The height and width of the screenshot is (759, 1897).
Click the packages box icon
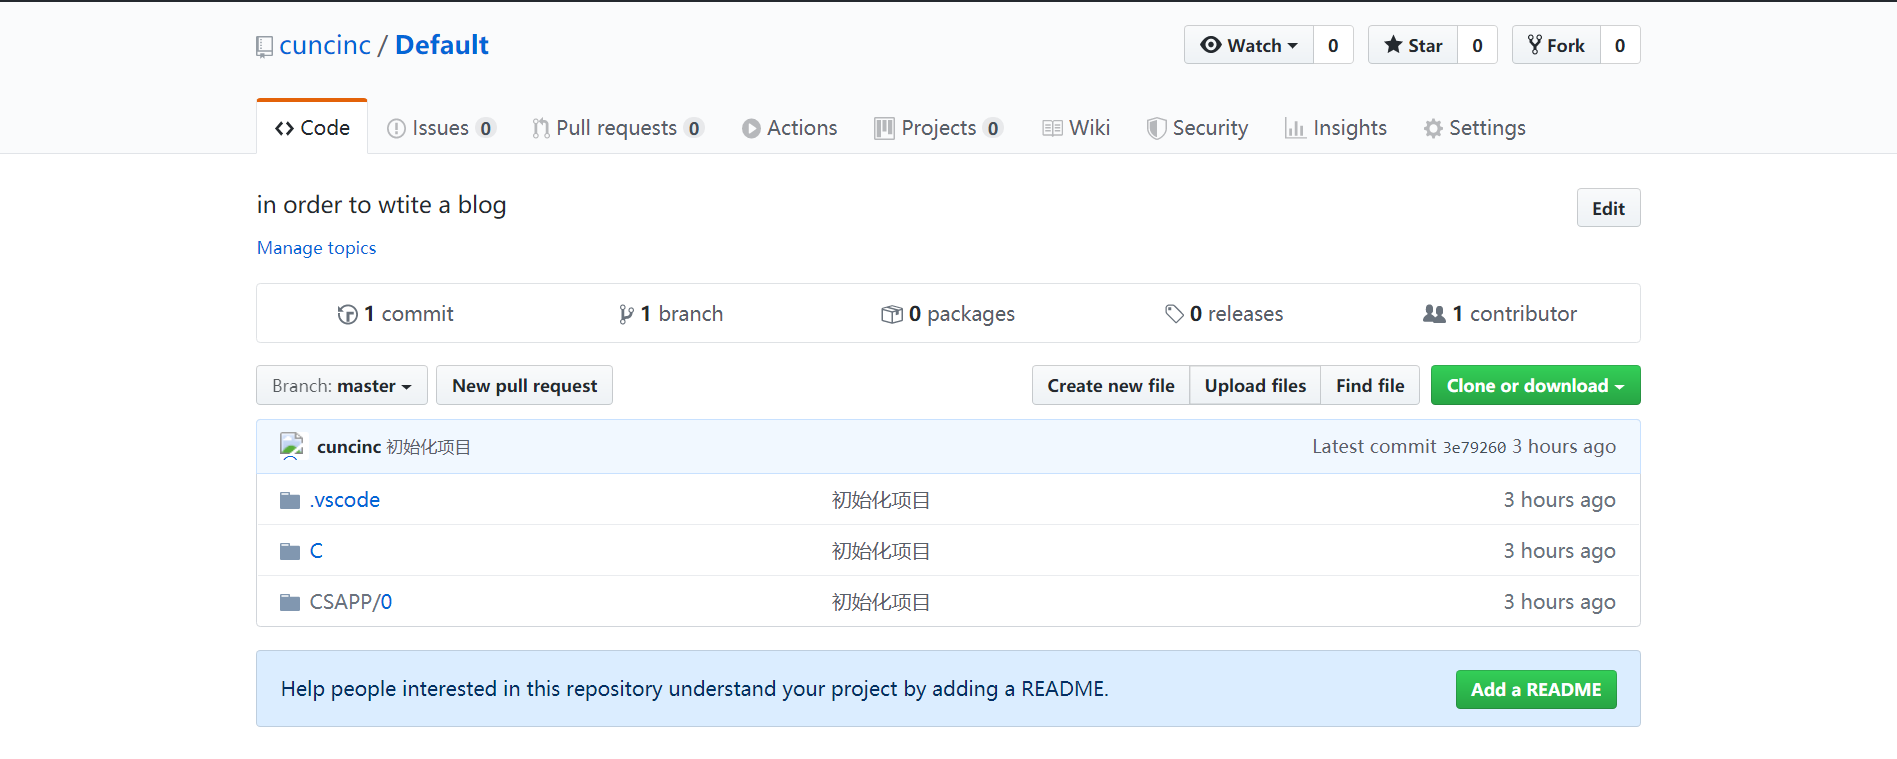coord(891,314)
